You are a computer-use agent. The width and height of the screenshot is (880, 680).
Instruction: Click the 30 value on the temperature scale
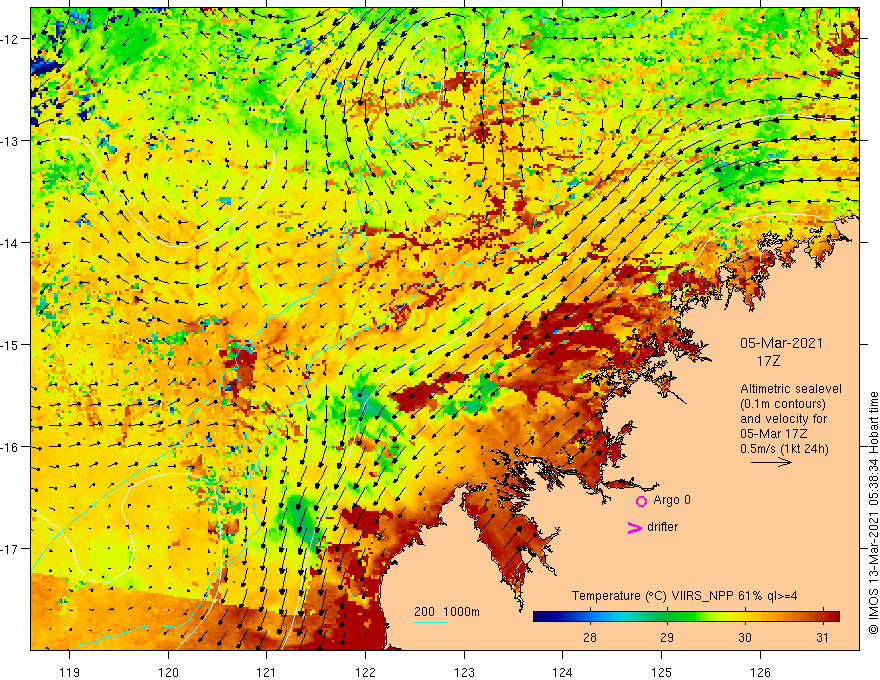click(745, 637)
